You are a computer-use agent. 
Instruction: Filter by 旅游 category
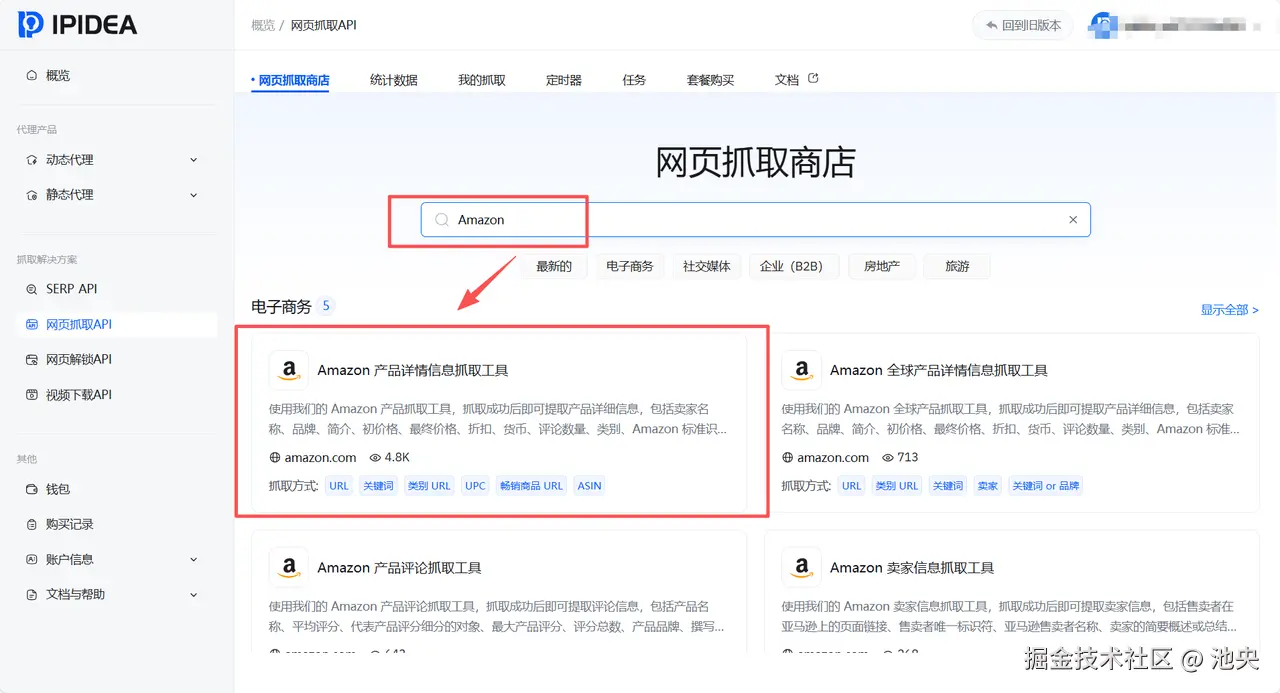pos(957,266)
